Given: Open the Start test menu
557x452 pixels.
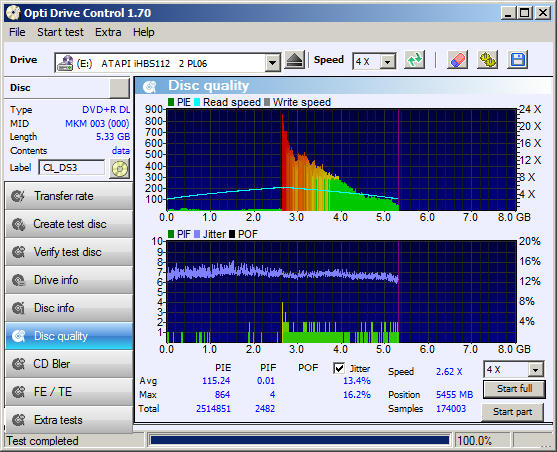Looking at the screenshot, I should pos(60,32).
